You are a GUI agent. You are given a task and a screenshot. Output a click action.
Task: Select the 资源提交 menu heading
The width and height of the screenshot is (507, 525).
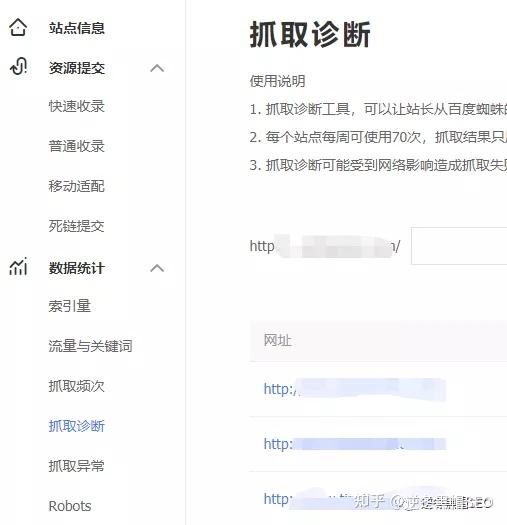[77, 68]
